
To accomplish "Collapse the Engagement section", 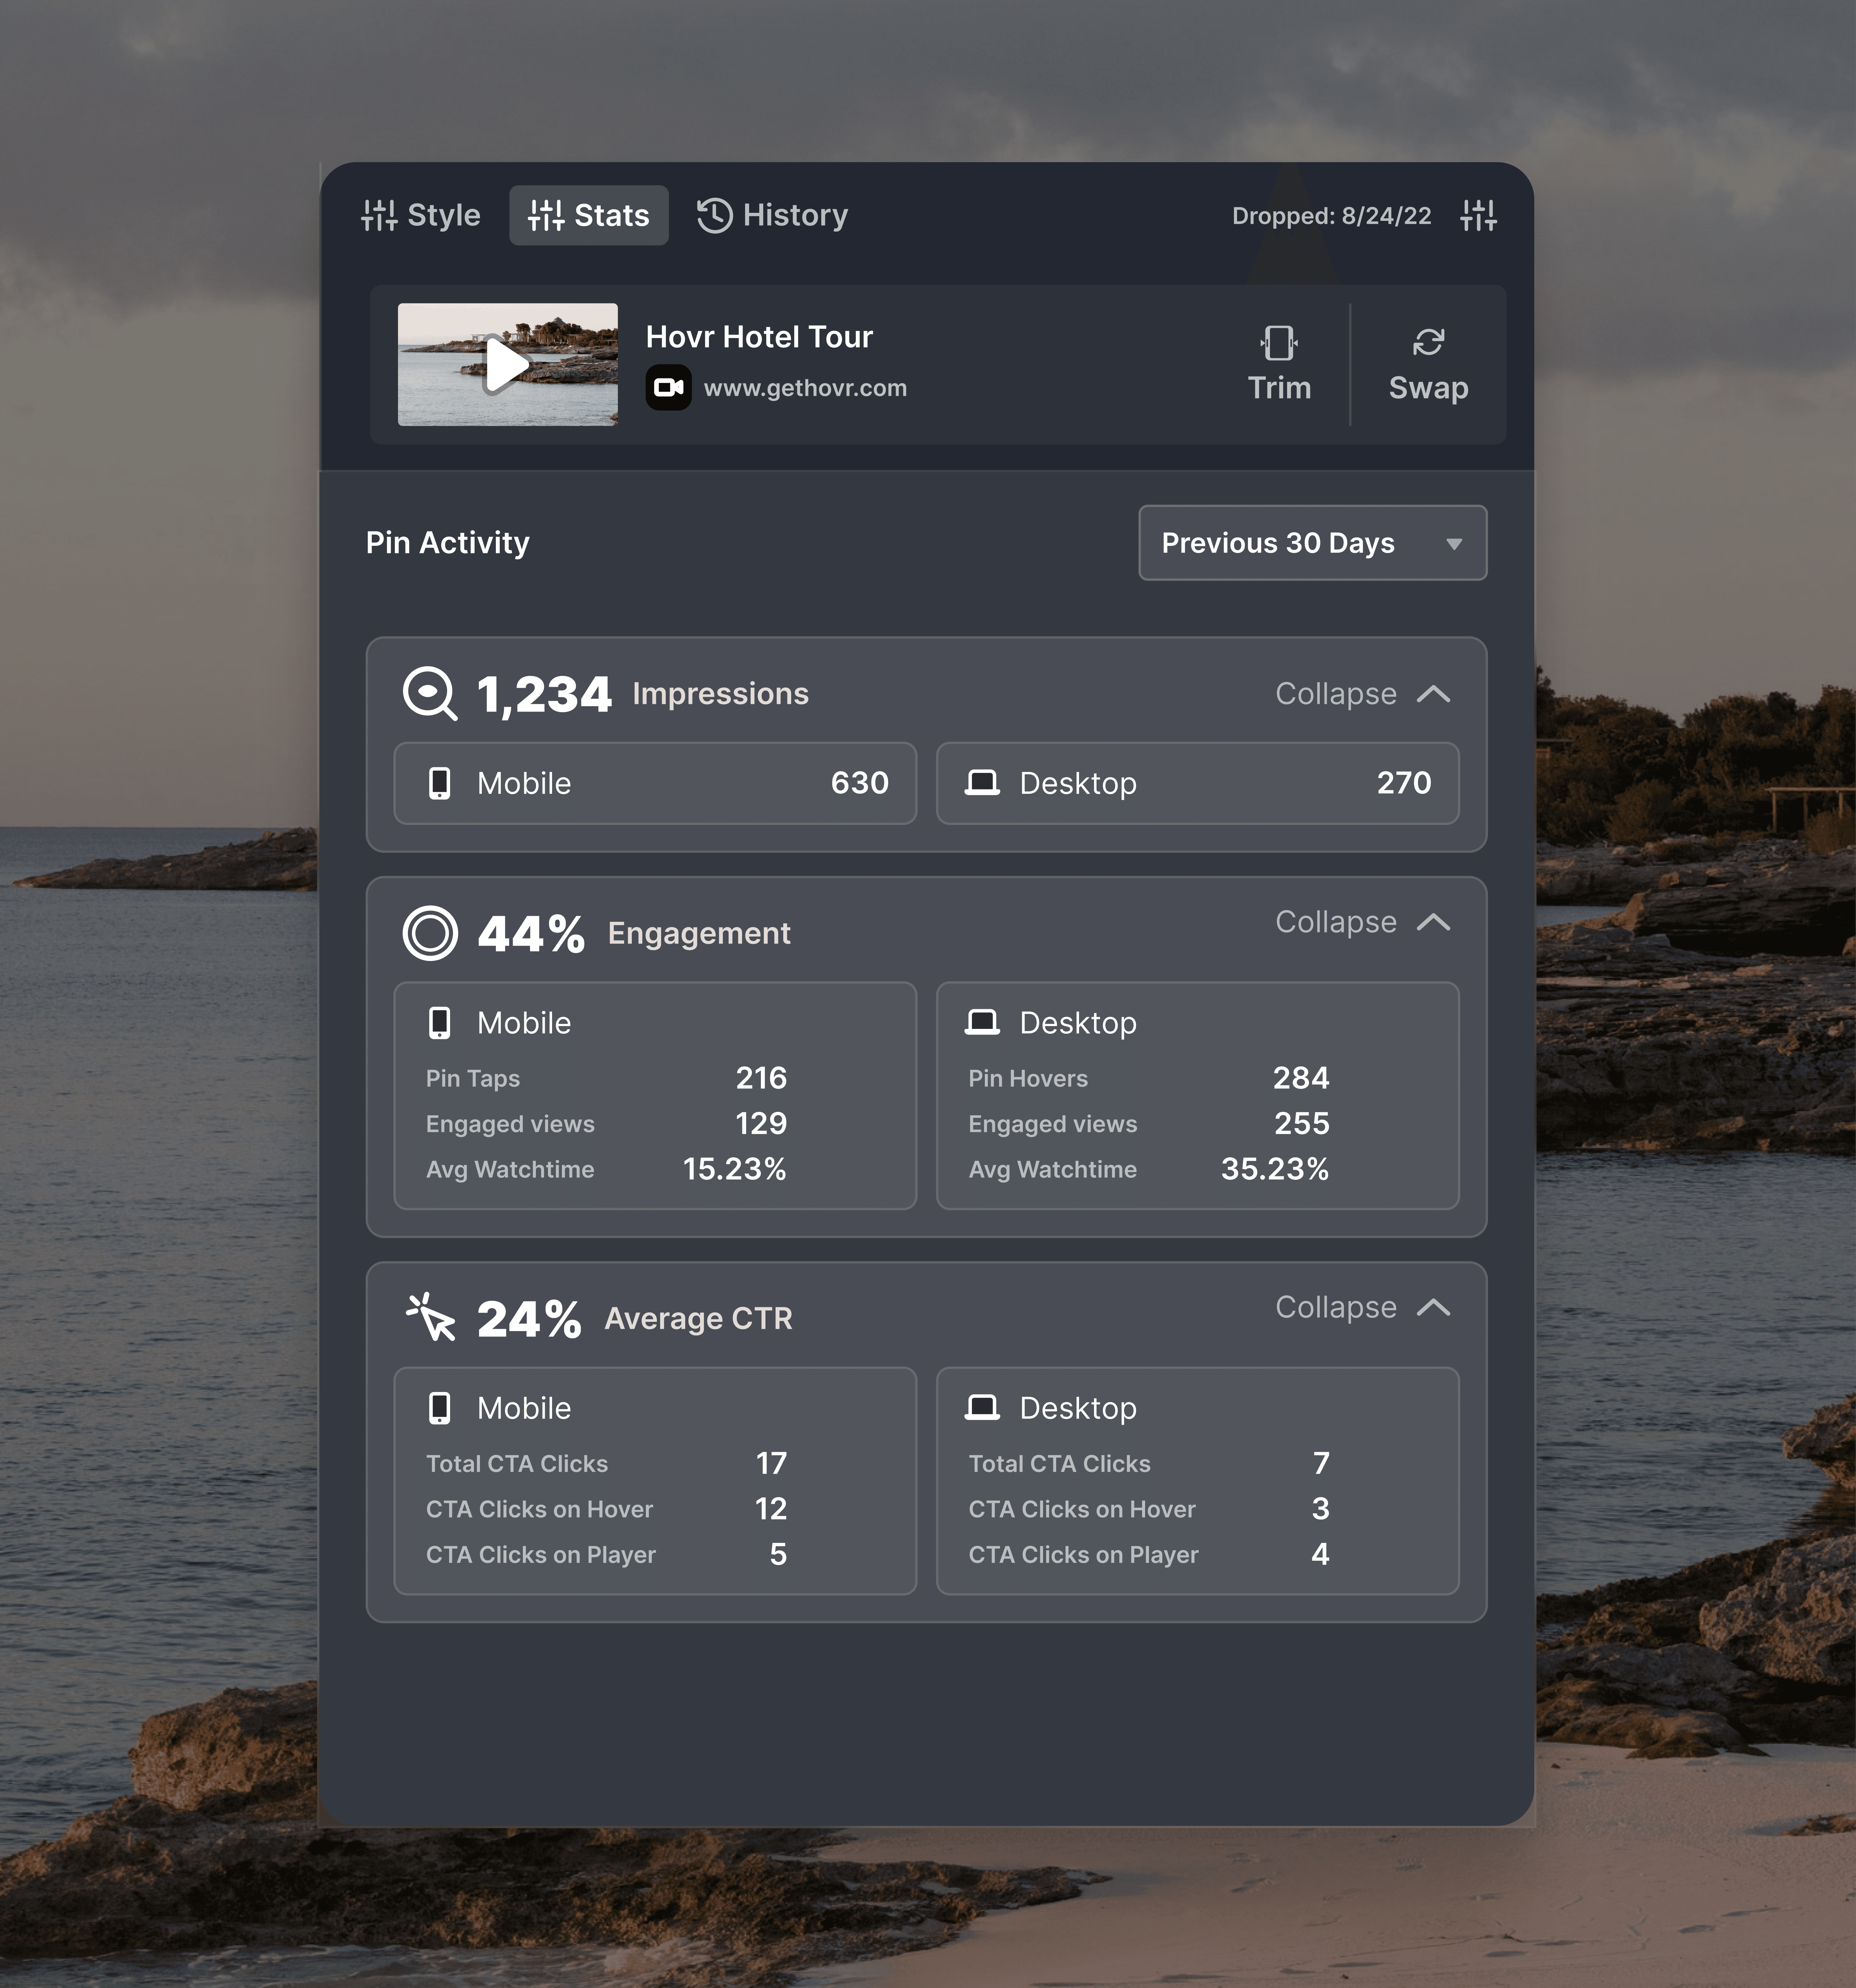I will [1361, 922].
